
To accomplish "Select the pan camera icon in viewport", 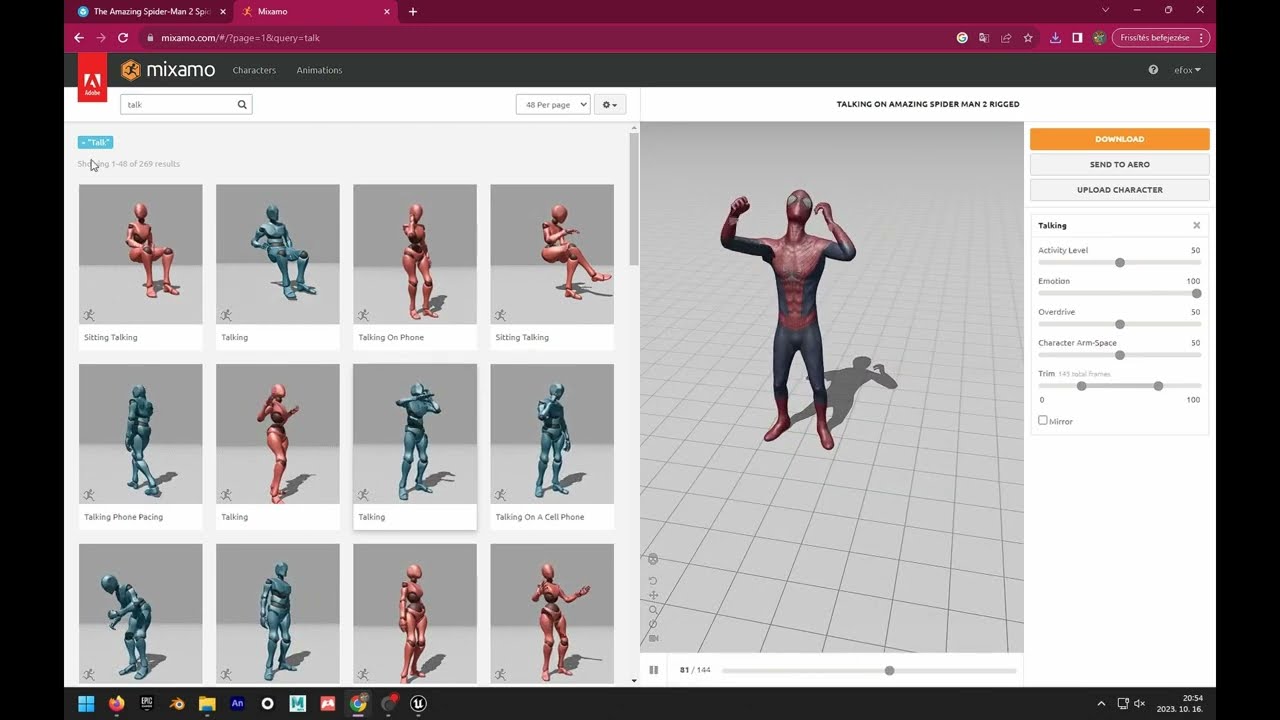I will pyautogui.click(x=653, y=595).
